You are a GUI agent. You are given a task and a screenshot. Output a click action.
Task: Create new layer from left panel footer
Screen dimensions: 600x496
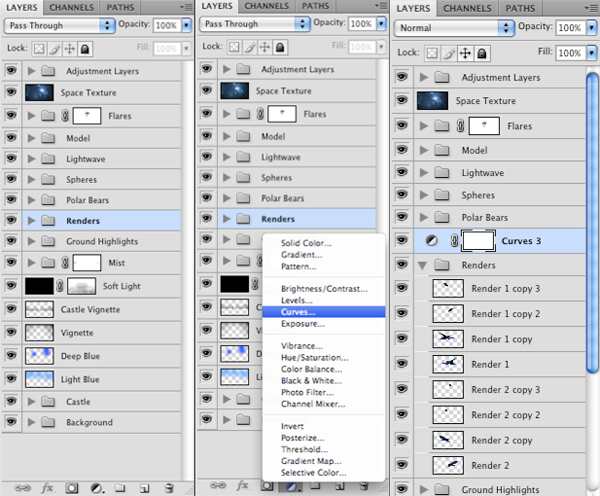tap(144, 488)
